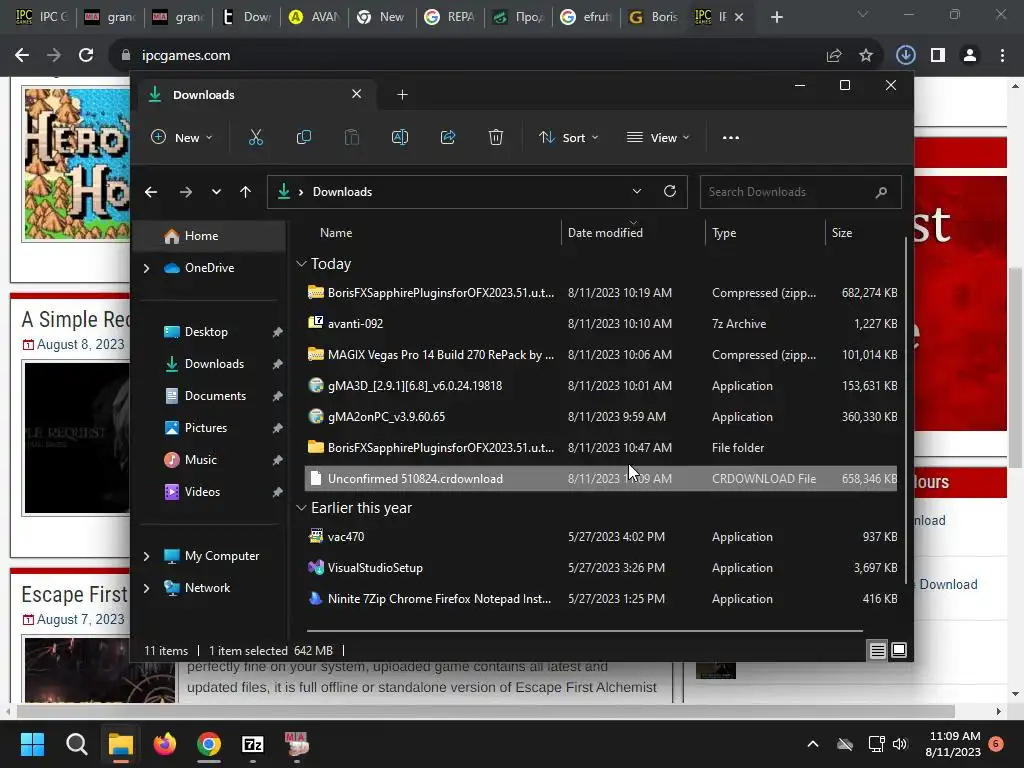Open 7-Zip from the taskbar
Screen dimensions: 1024x768
click(x=253, y=744)
